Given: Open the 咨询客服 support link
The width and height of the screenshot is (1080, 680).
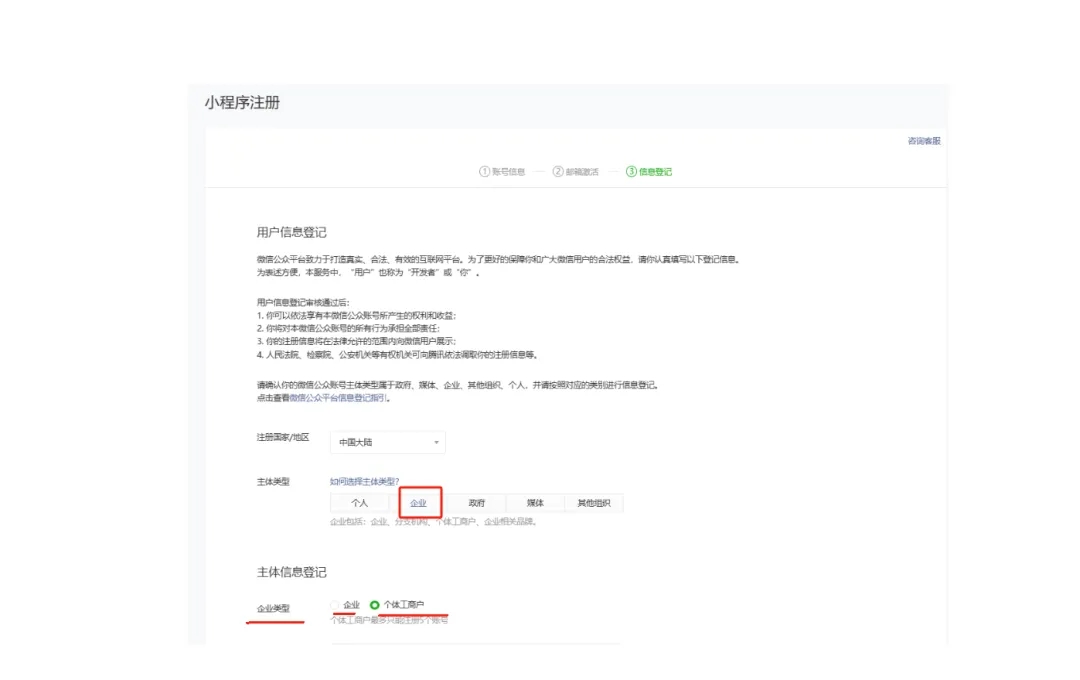Looking at the screenshot, I should click(x=923, y=141).
